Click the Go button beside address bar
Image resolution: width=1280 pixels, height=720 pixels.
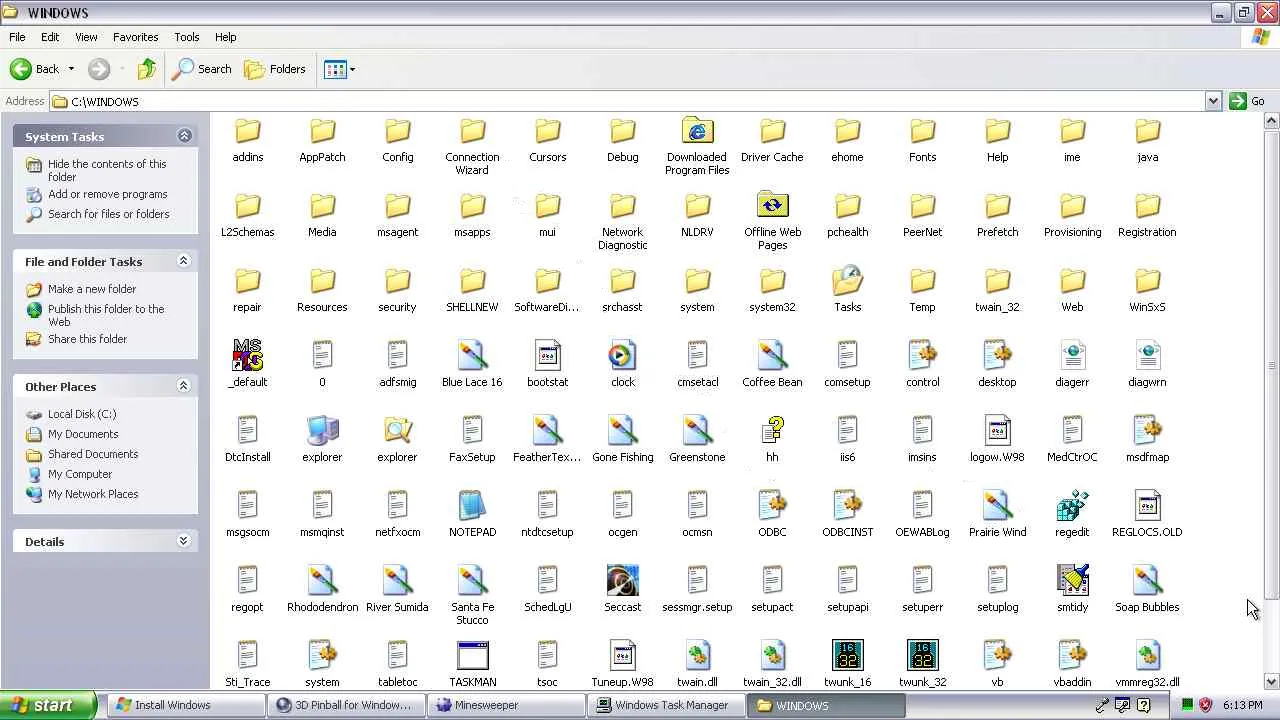(1248, 101)
